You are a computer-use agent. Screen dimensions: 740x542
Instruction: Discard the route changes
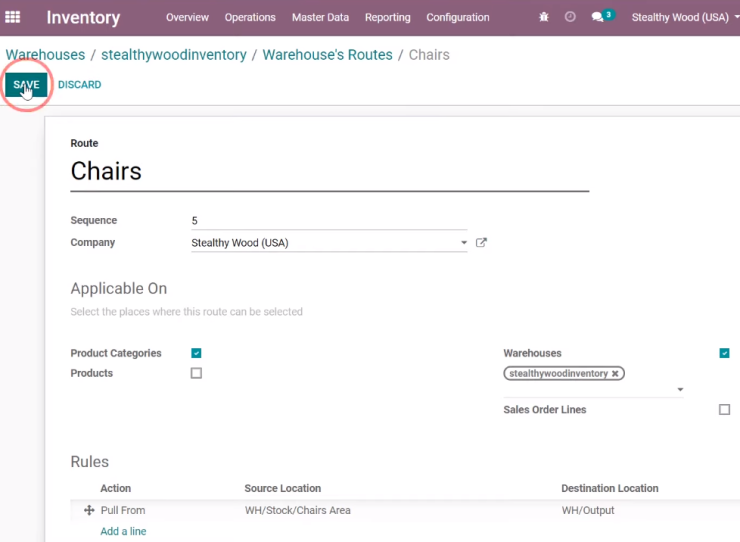[80, 85]
